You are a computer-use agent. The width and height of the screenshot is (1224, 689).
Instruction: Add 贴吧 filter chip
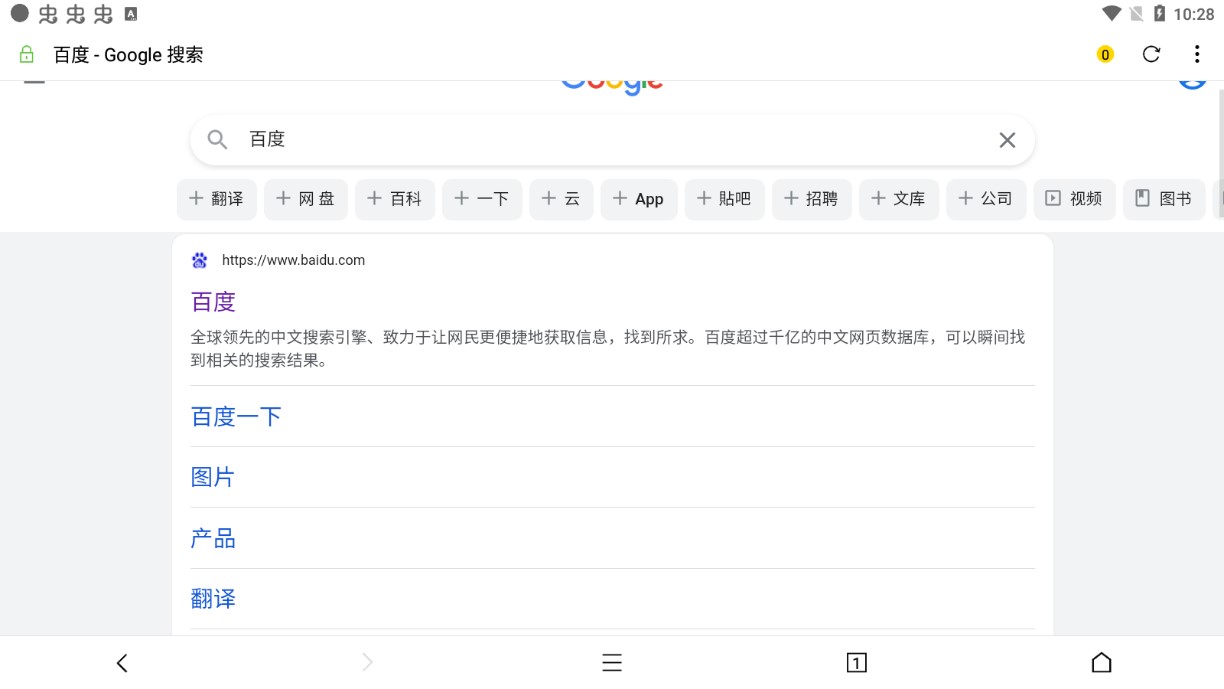pyautogui.click(x=725, y=199)
